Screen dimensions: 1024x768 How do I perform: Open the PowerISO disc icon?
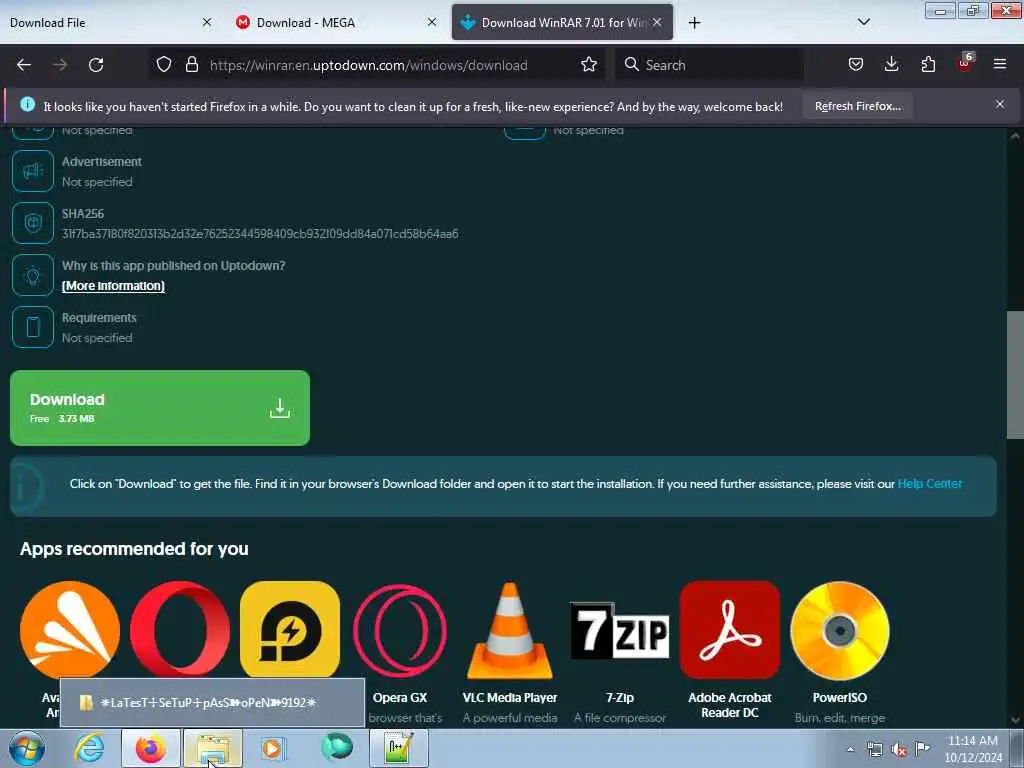click(840, 630)
